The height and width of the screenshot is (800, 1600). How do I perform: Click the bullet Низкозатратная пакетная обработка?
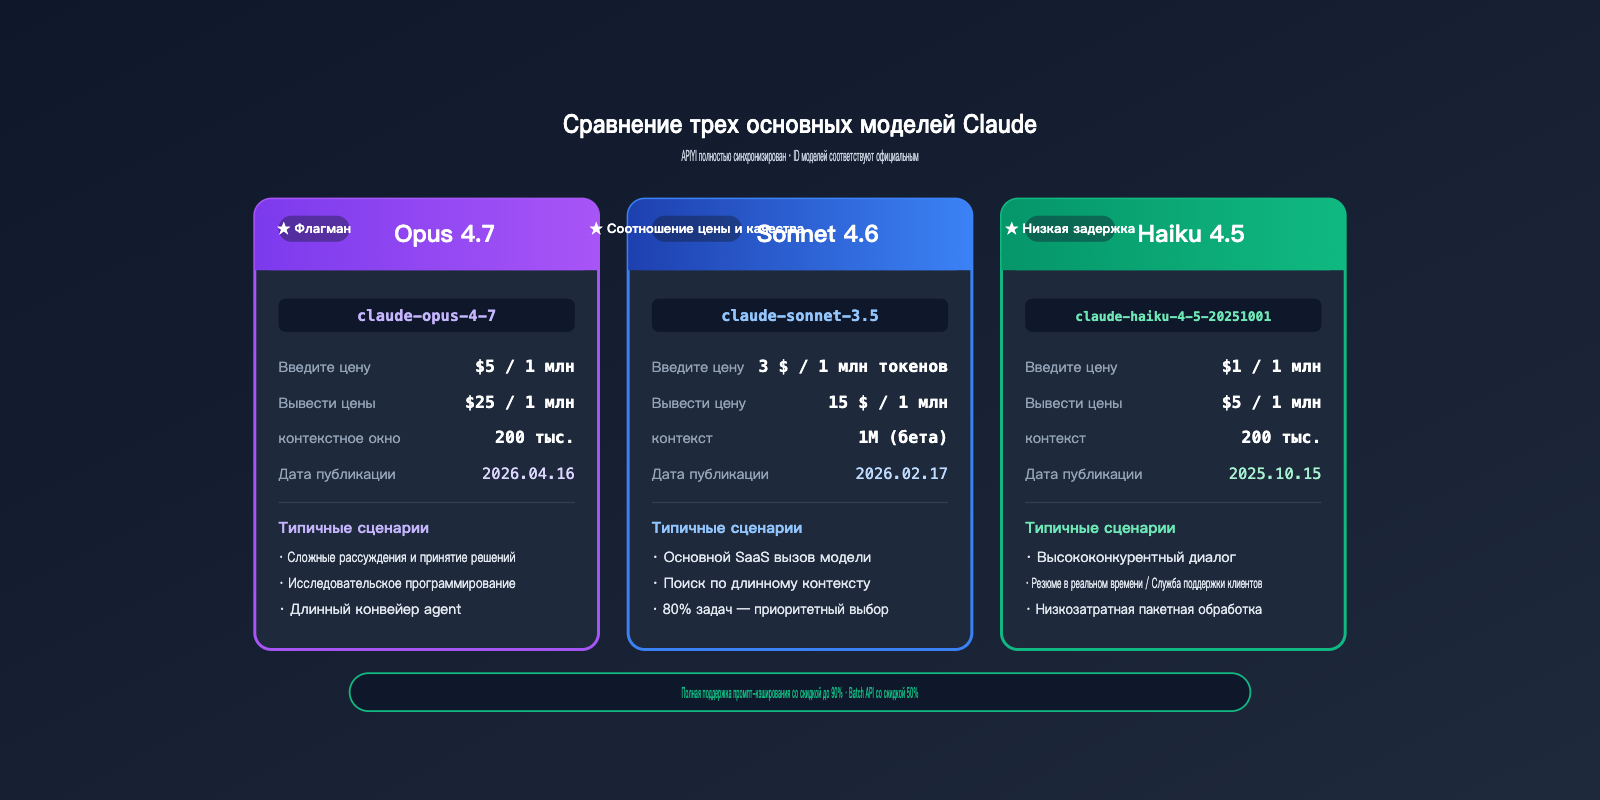[1144, 610]
